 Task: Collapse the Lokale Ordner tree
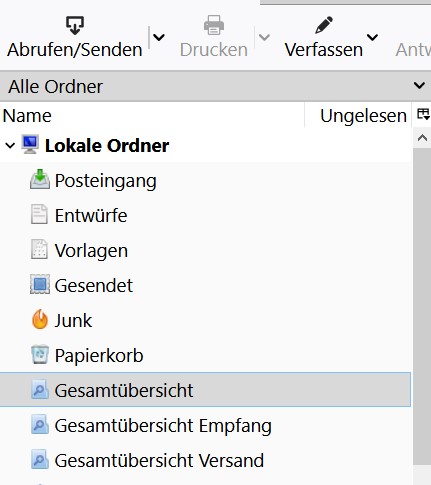(10, 146)
